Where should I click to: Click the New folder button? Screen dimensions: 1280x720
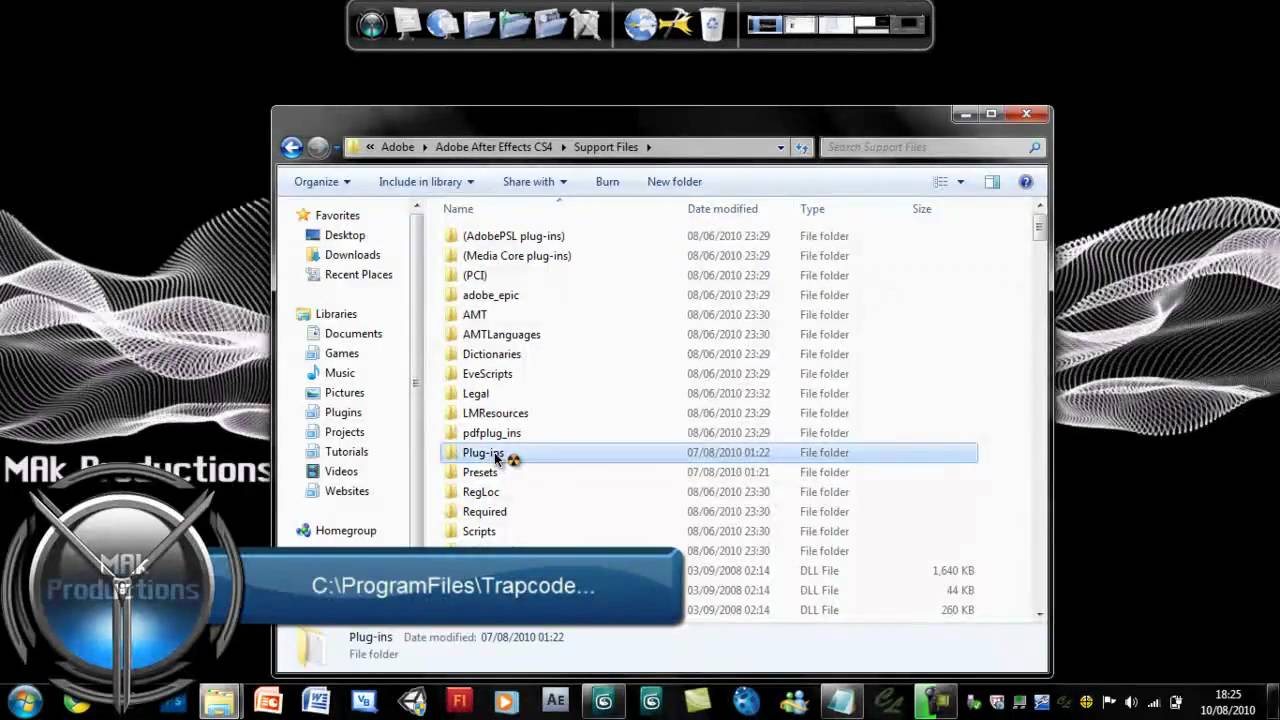674,182
